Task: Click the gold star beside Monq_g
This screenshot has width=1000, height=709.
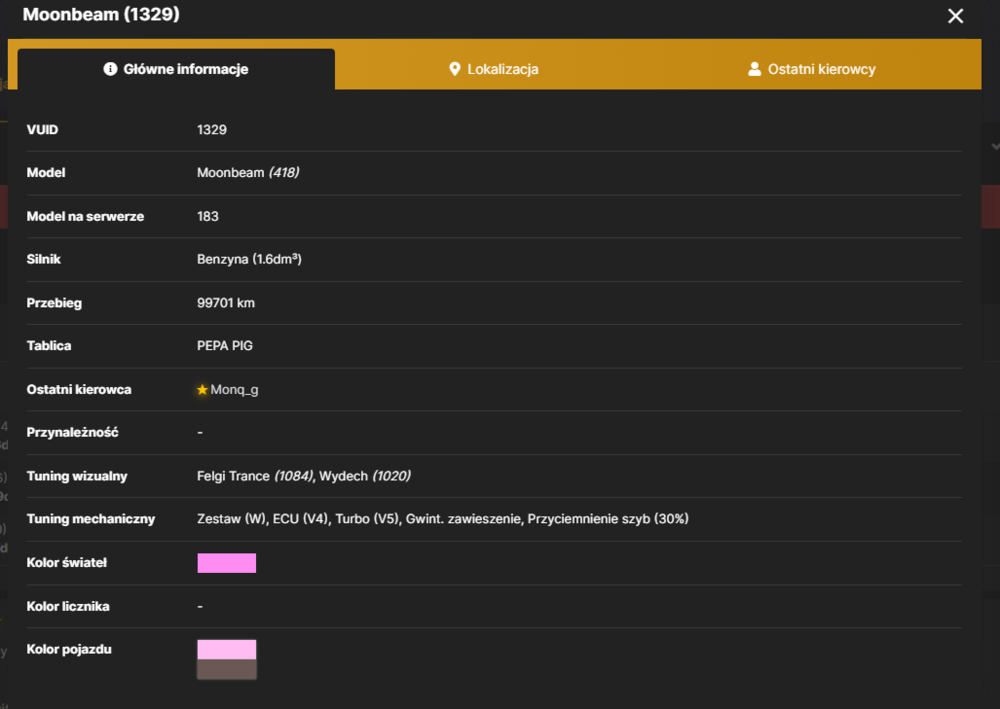Action: point(202,390)
